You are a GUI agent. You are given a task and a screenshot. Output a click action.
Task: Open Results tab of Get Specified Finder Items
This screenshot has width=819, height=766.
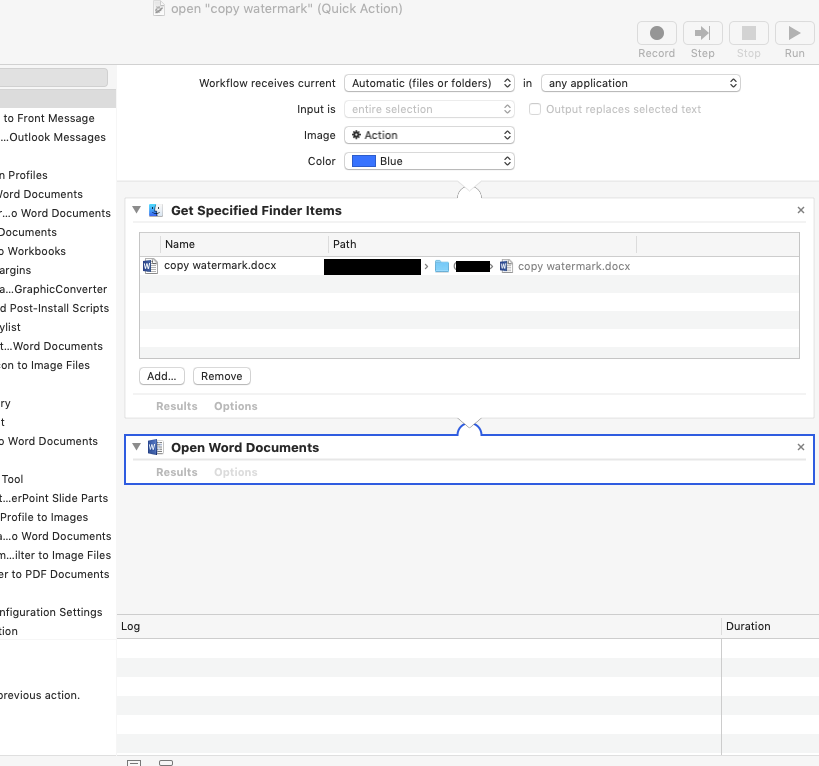click(x=176, y=407)
